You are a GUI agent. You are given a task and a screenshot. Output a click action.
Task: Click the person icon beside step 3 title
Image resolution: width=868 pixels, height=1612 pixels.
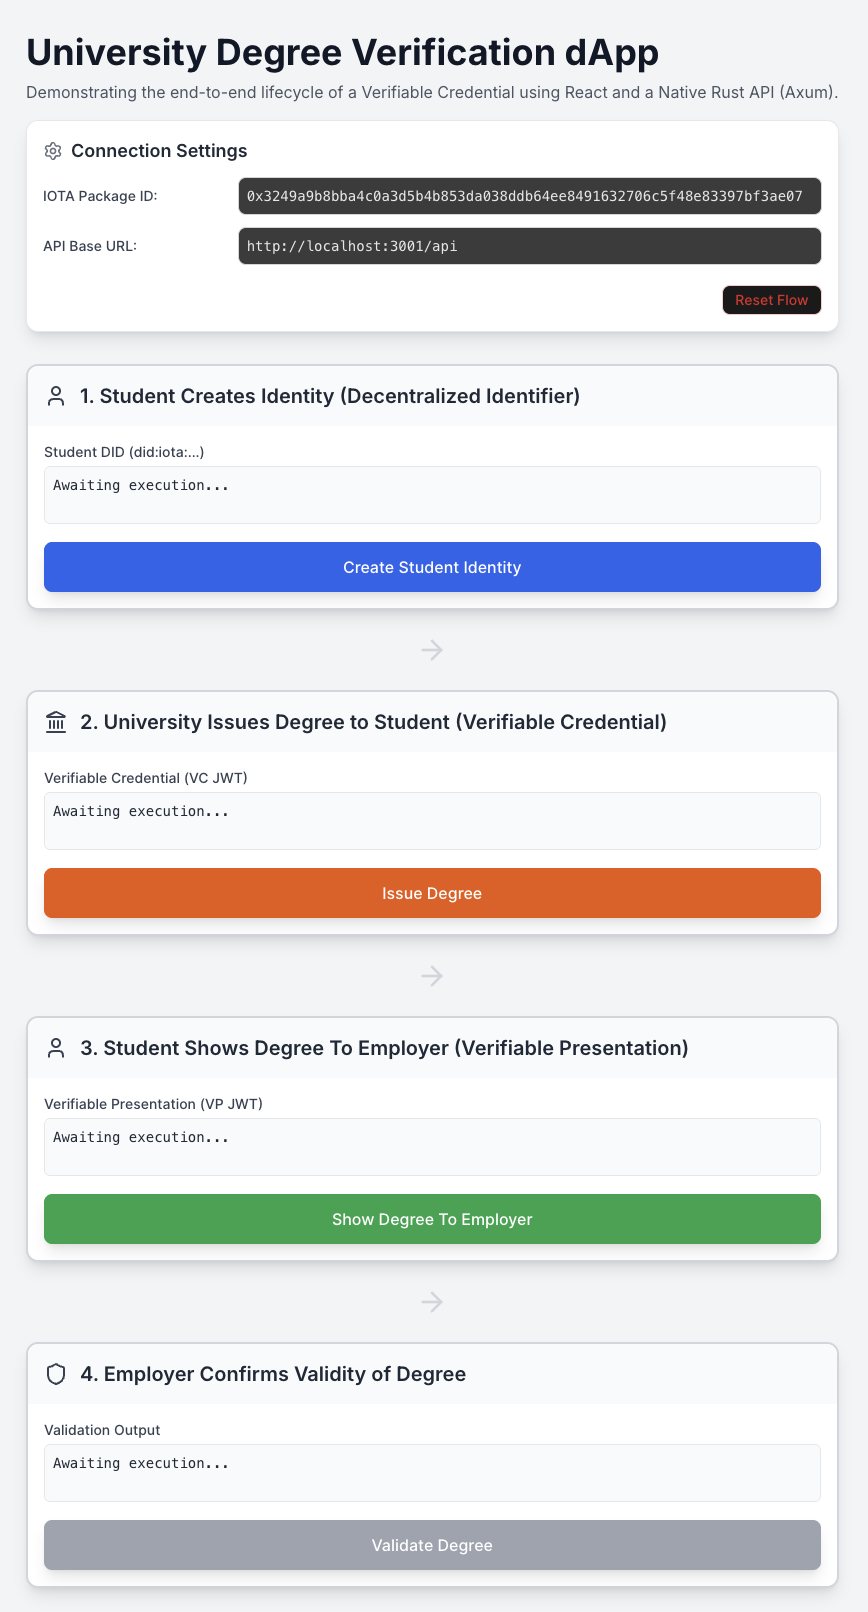point(56,1048)
